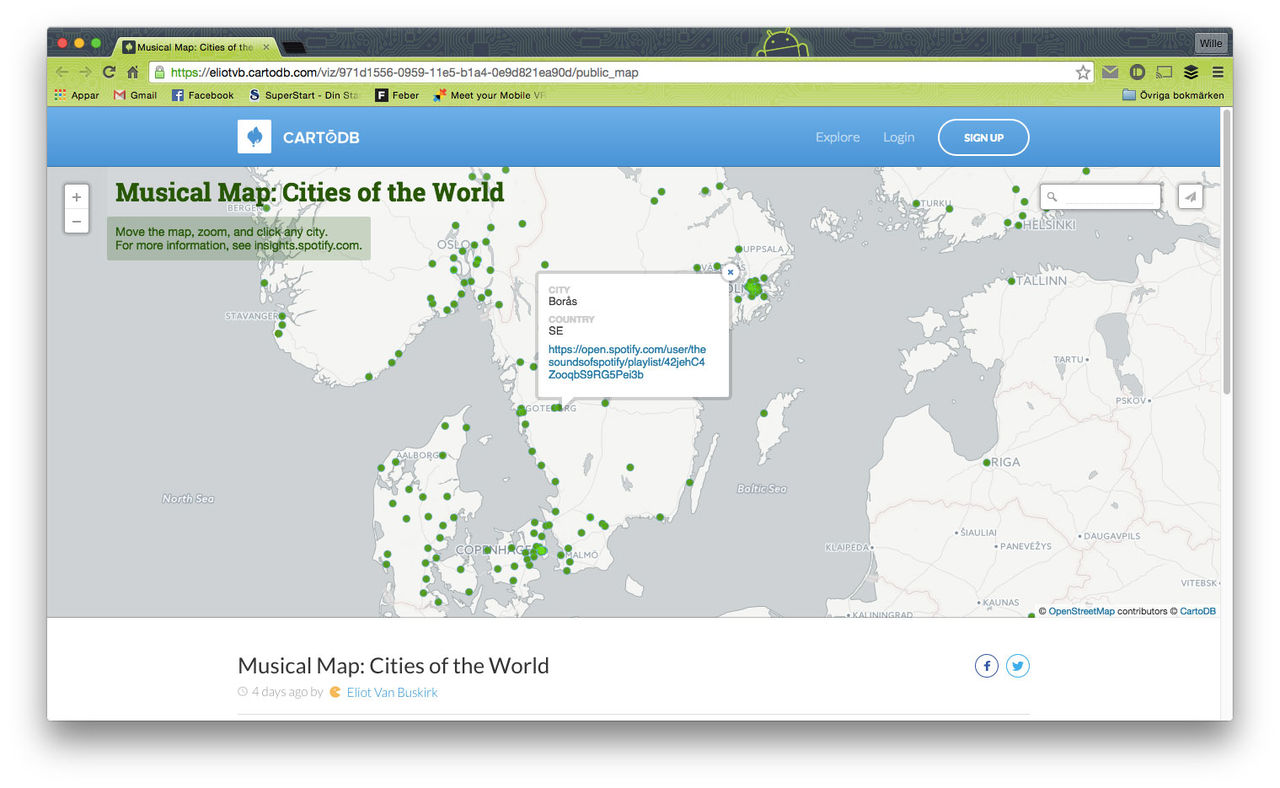Click the 'Borås' city name in popup
Image resolution: width=1280 pixels, height=788 pixels.
click(x=563, y=301)
